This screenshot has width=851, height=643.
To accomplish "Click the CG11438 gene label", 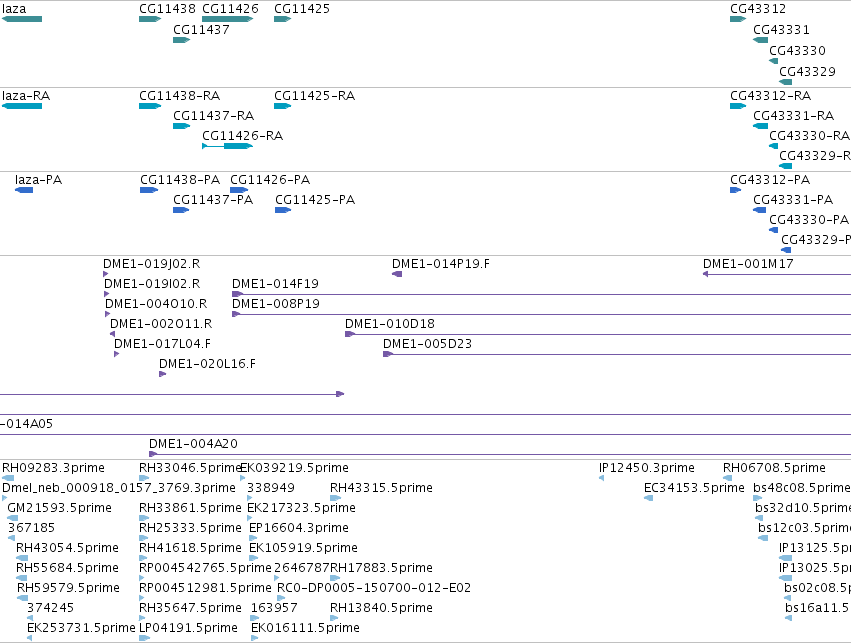I will click(x=167, y=9).
